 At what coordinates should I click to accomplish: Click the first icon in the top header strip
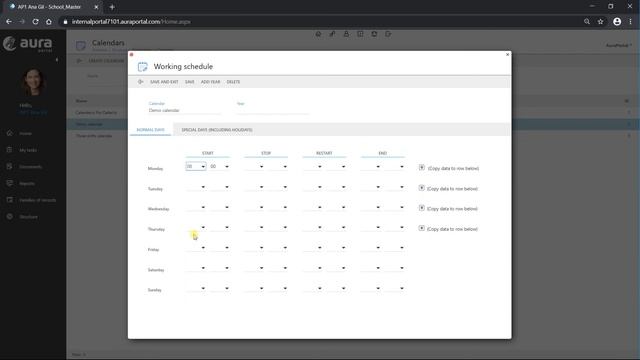[x=318, y=34]
